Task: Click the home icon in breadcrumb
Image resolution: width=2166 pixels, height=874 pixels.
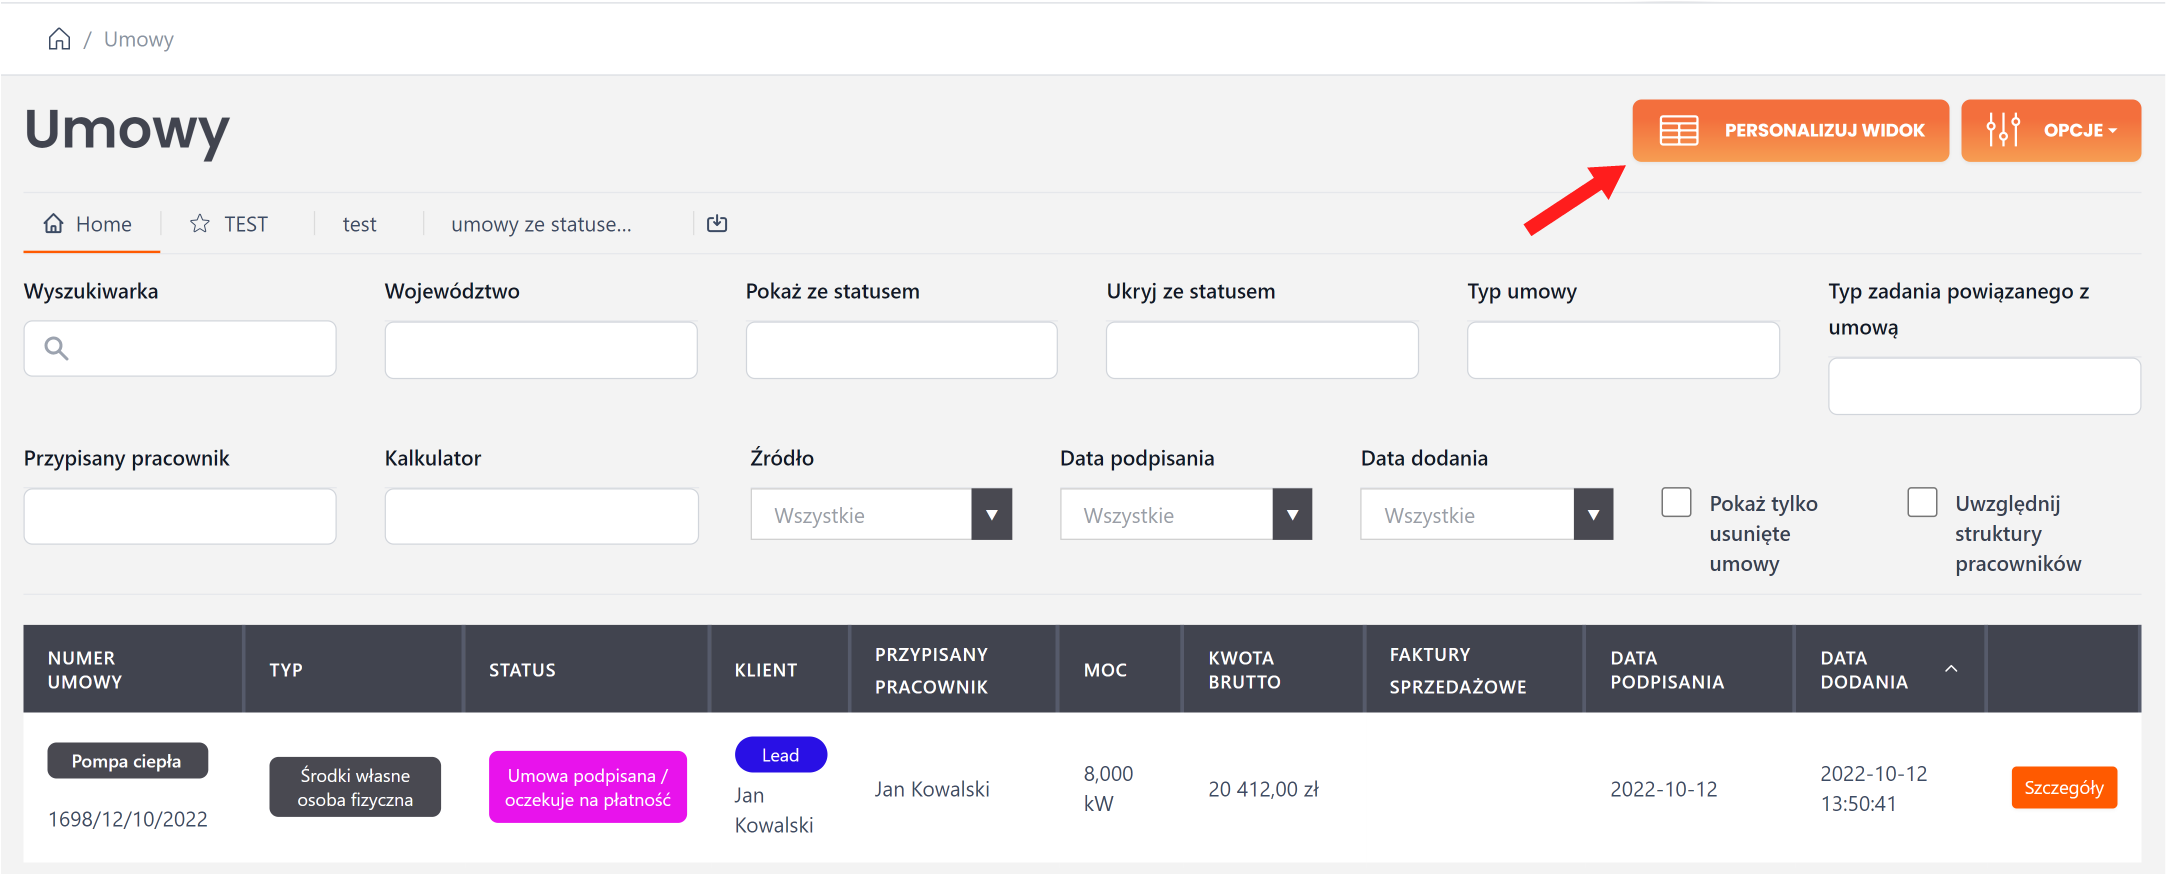Action: [60, 39]
